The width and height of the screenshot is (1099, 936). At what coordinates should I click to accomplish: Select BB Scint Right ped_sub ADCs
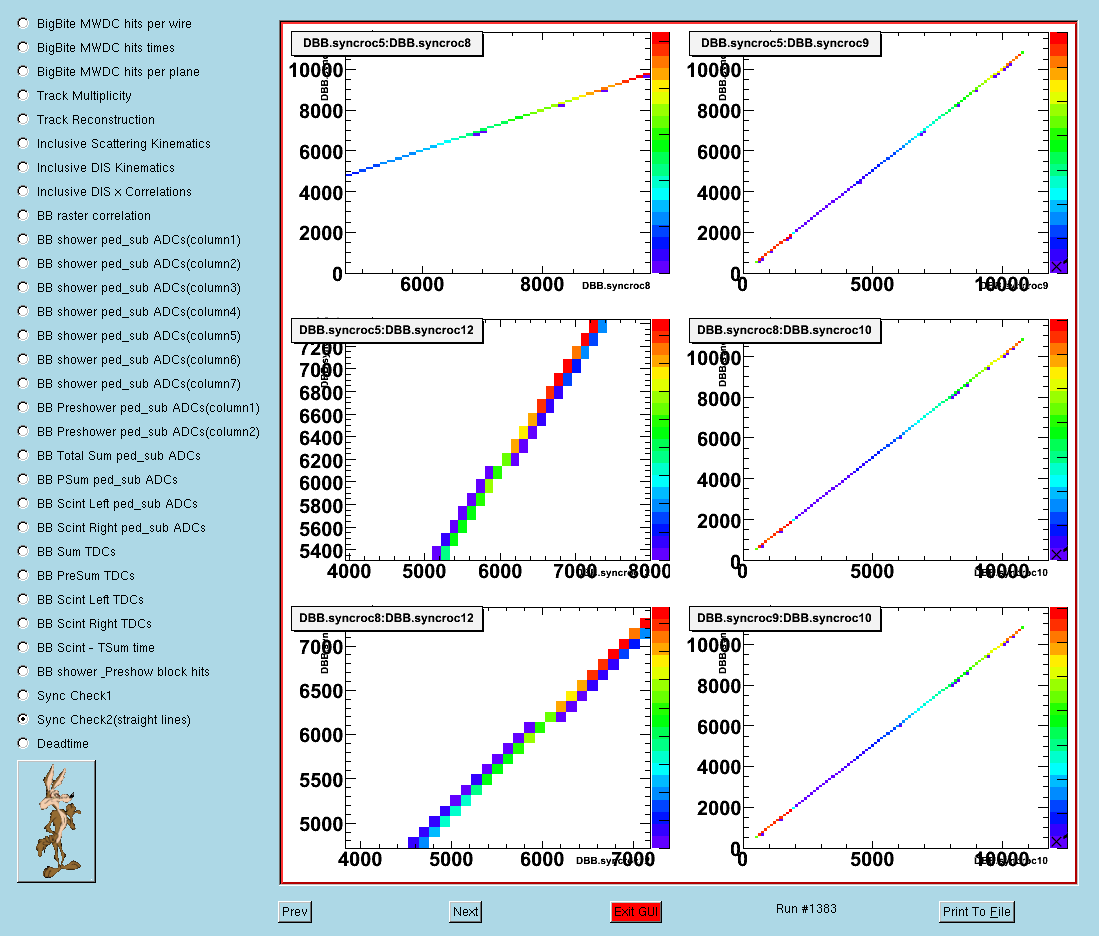click(x=23, y=527)
